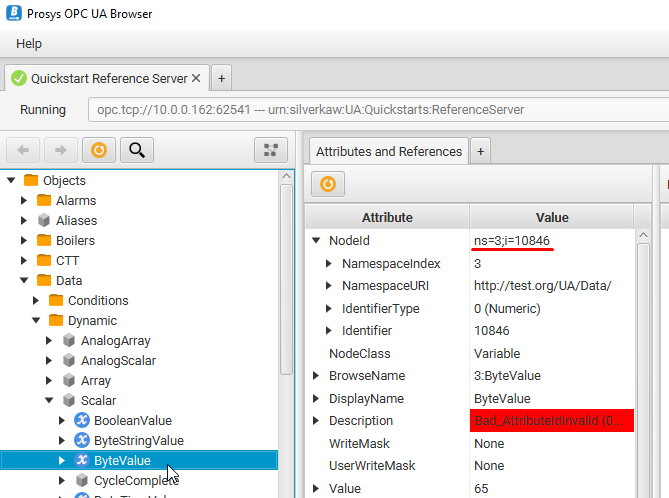Close the Quickstart Reference Server tab
Viewport: 669px width, 498px height.
click(196, 78)
